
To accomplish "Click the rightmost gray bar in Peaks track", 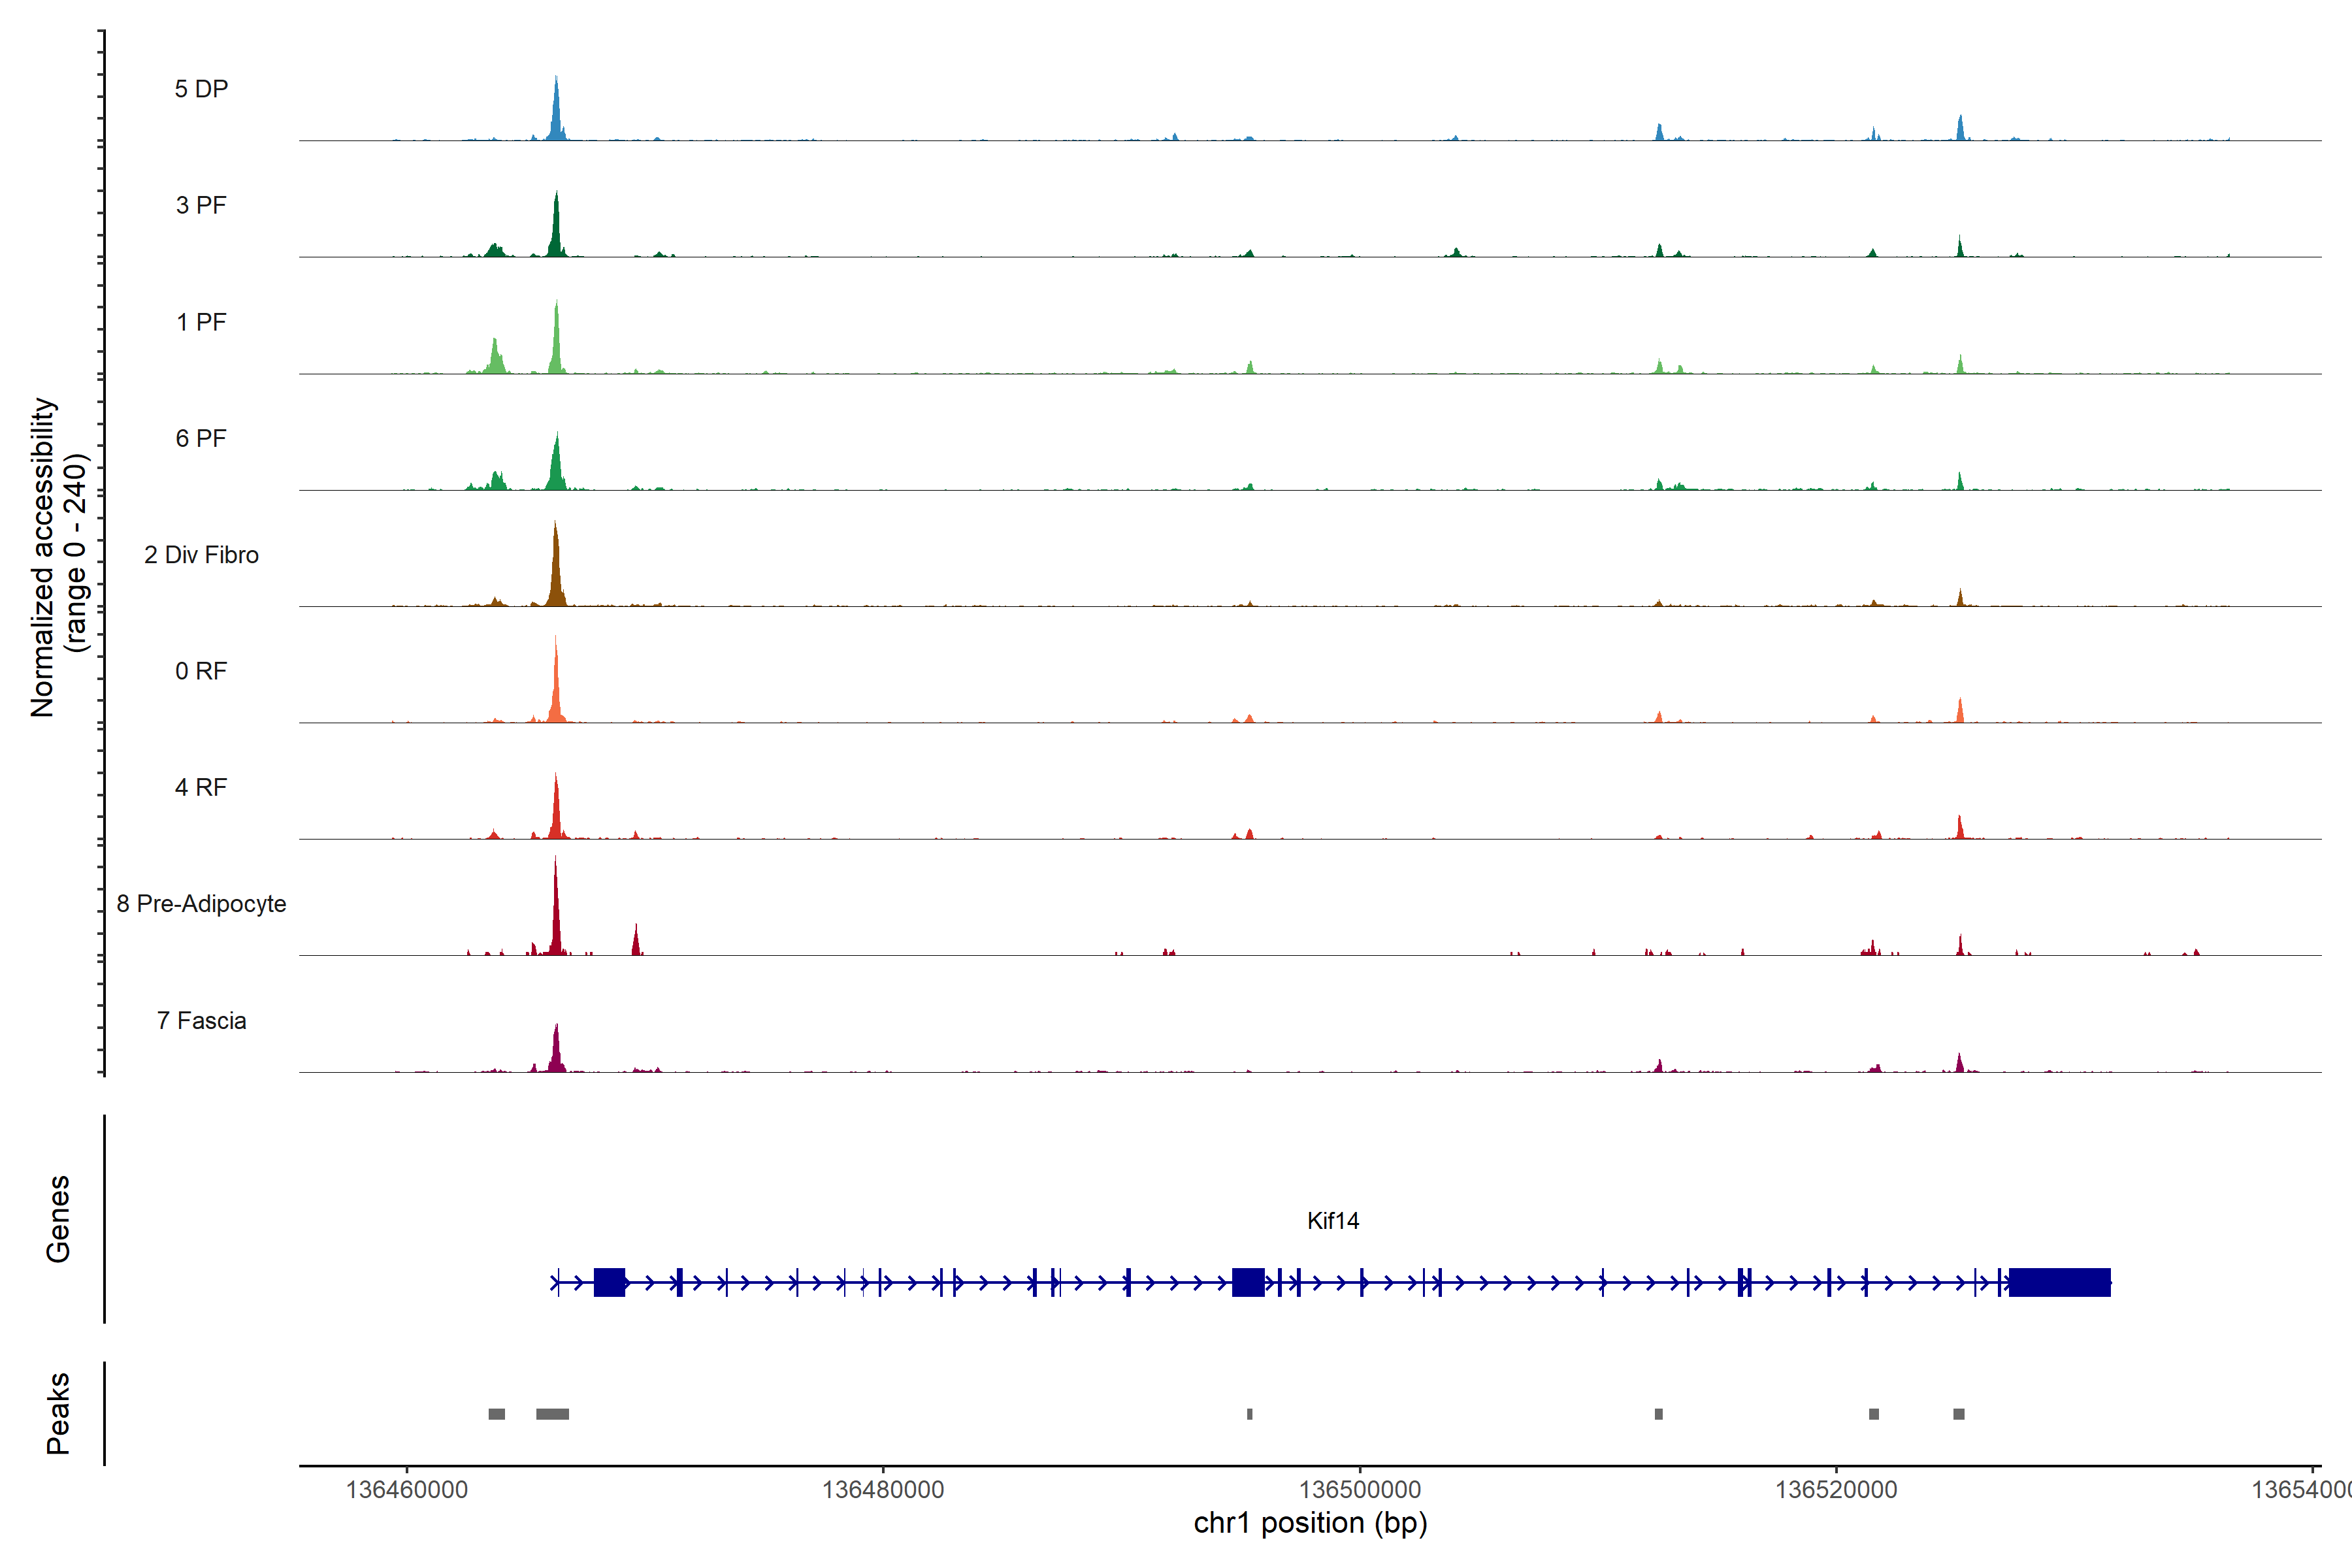I will click(1958, 1414).
